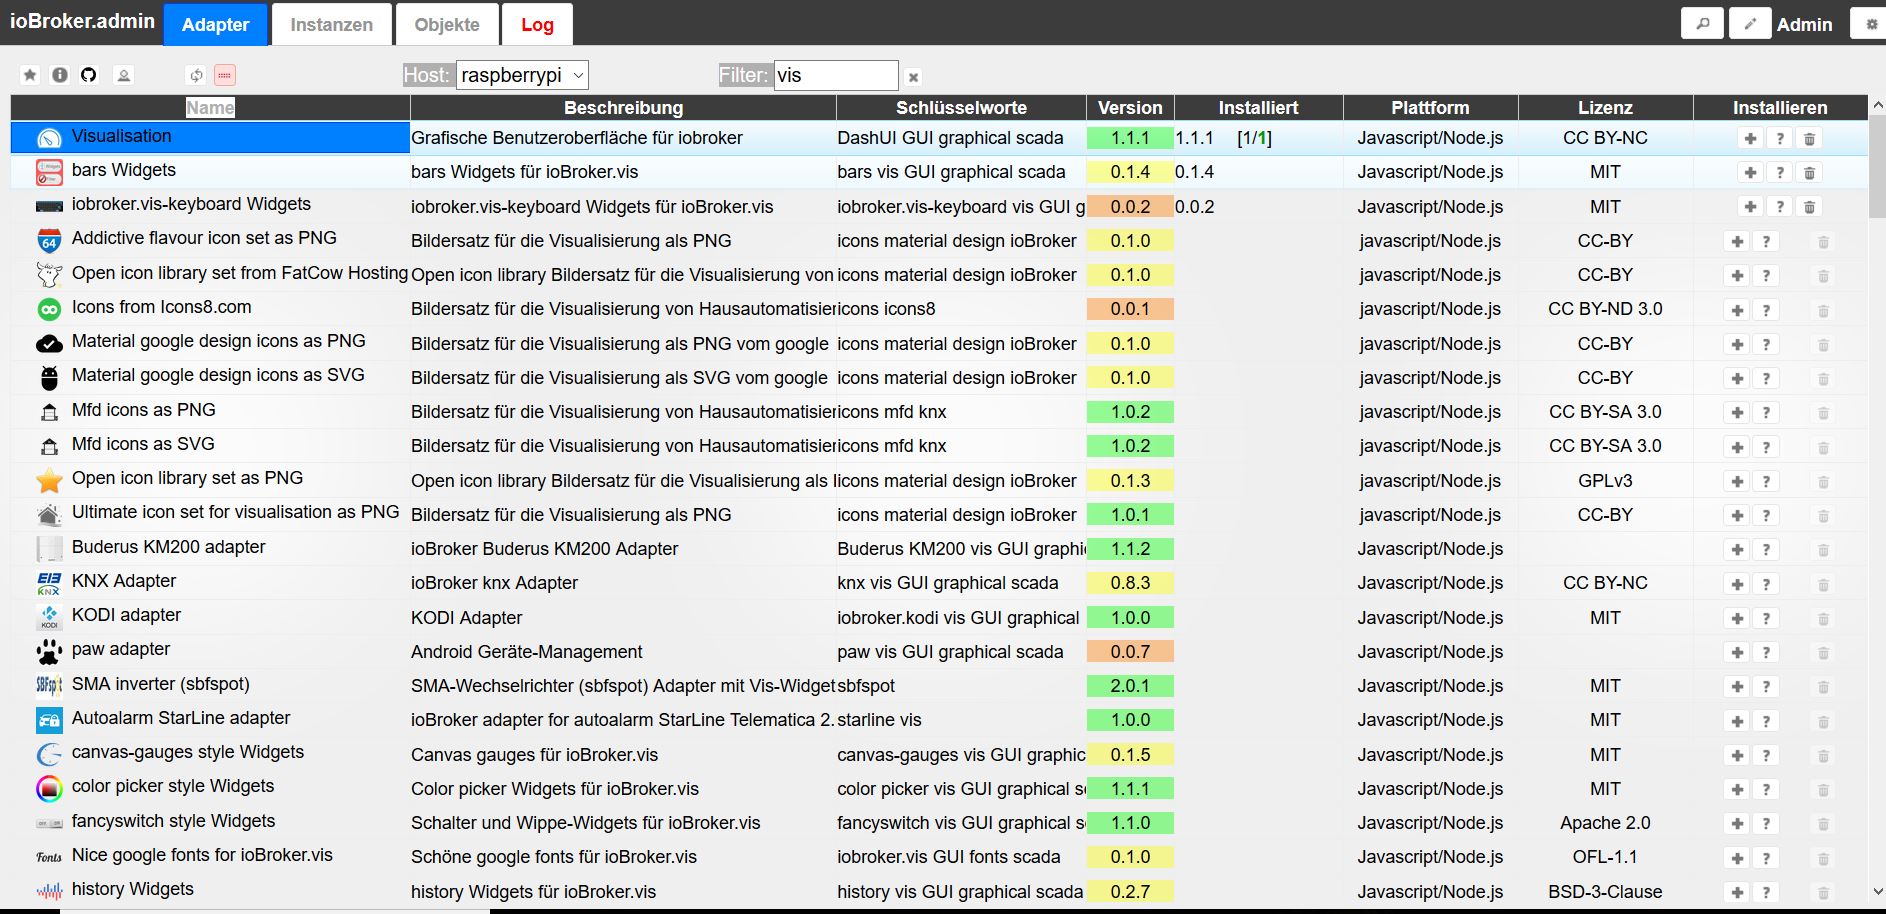Install the paw adapter

pos(1737,653)
